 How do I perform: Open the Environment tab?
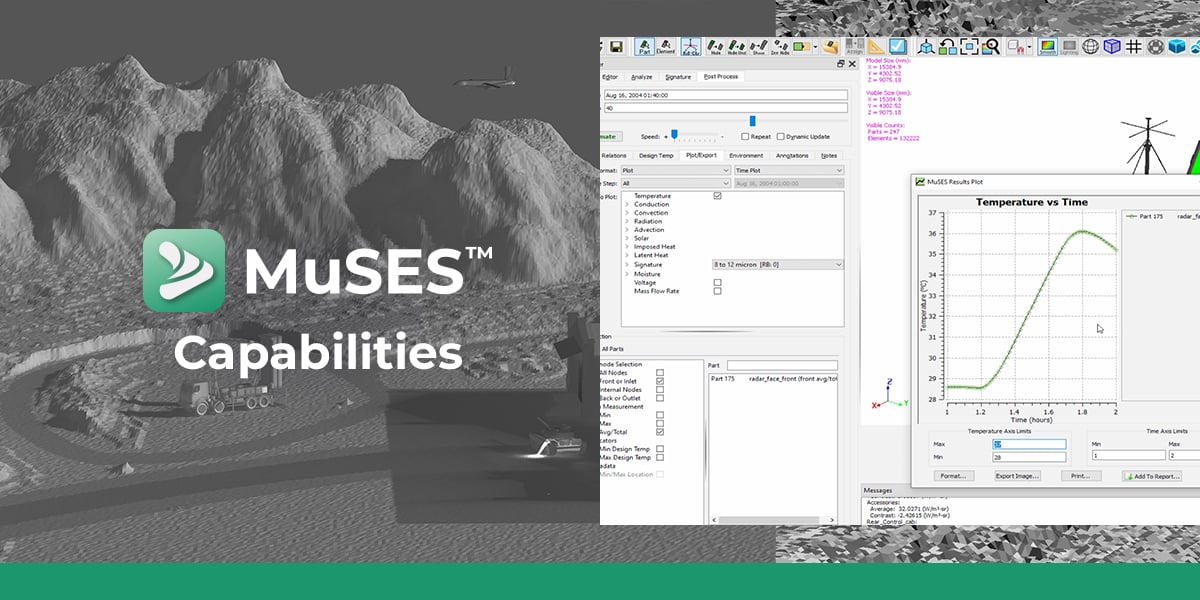(746, 156)
